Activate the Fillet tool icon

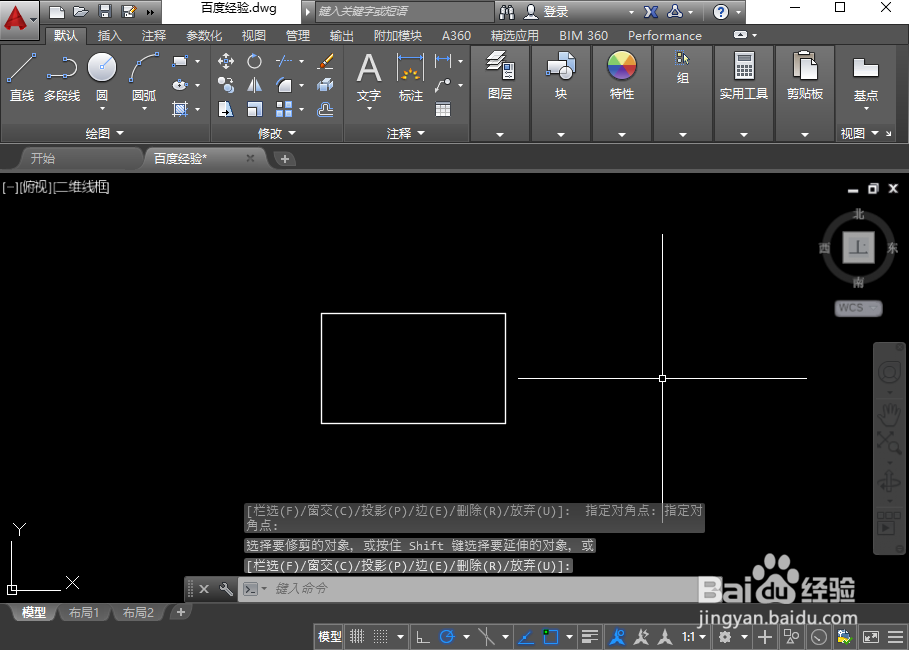pos(284,85)
